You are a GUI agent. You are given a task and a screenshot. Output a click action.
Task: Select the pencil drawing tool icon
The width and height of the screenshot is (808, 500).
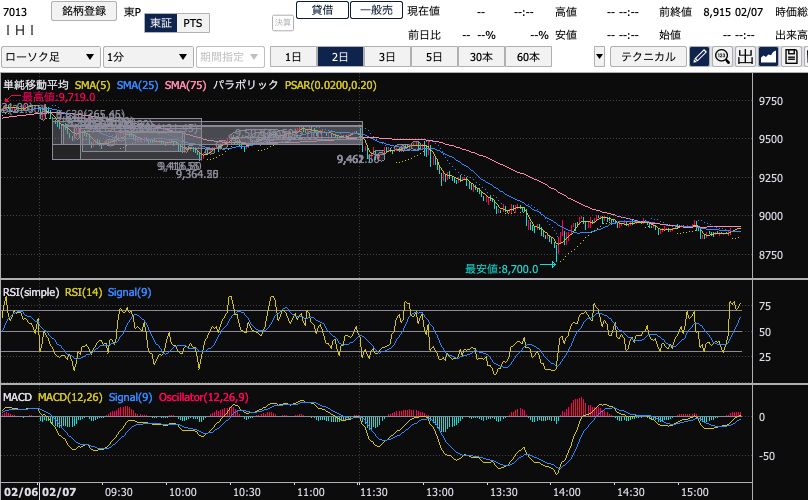(x=699, y=57)
